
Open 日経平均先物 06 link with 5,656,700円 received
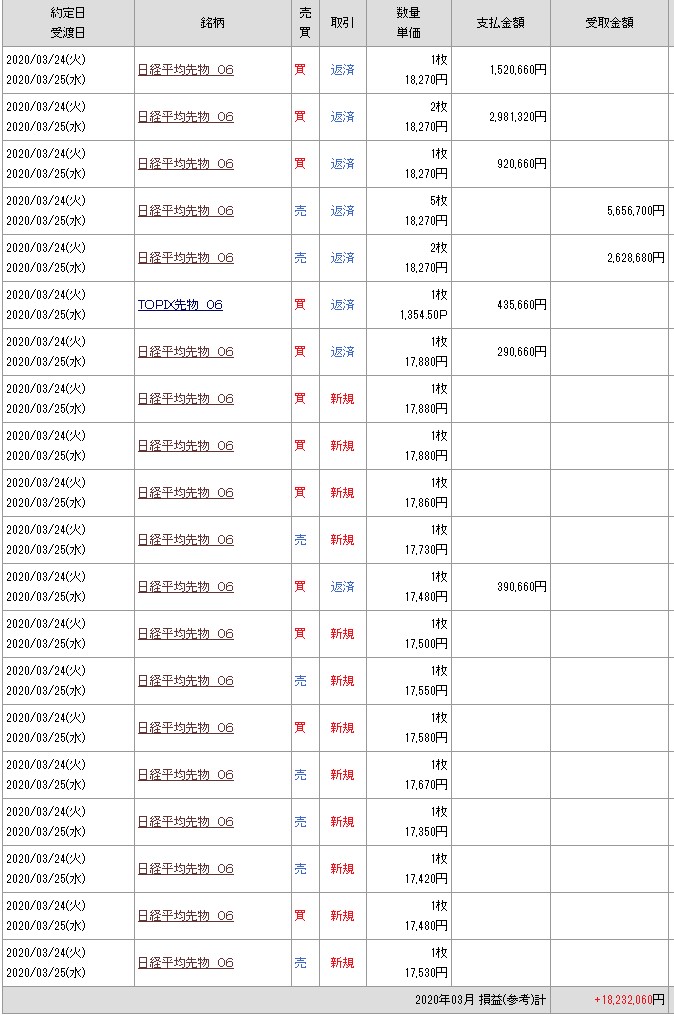click(185, 211)
